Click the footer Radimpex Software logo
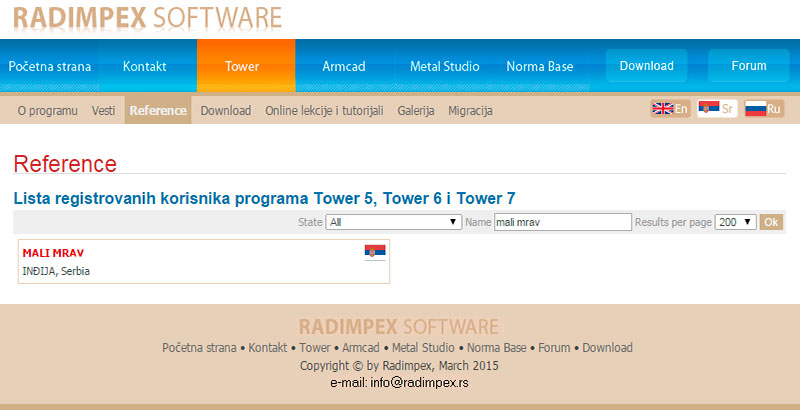Image resolution: width=800 pixels, height=410 pixels. point(398,326)
